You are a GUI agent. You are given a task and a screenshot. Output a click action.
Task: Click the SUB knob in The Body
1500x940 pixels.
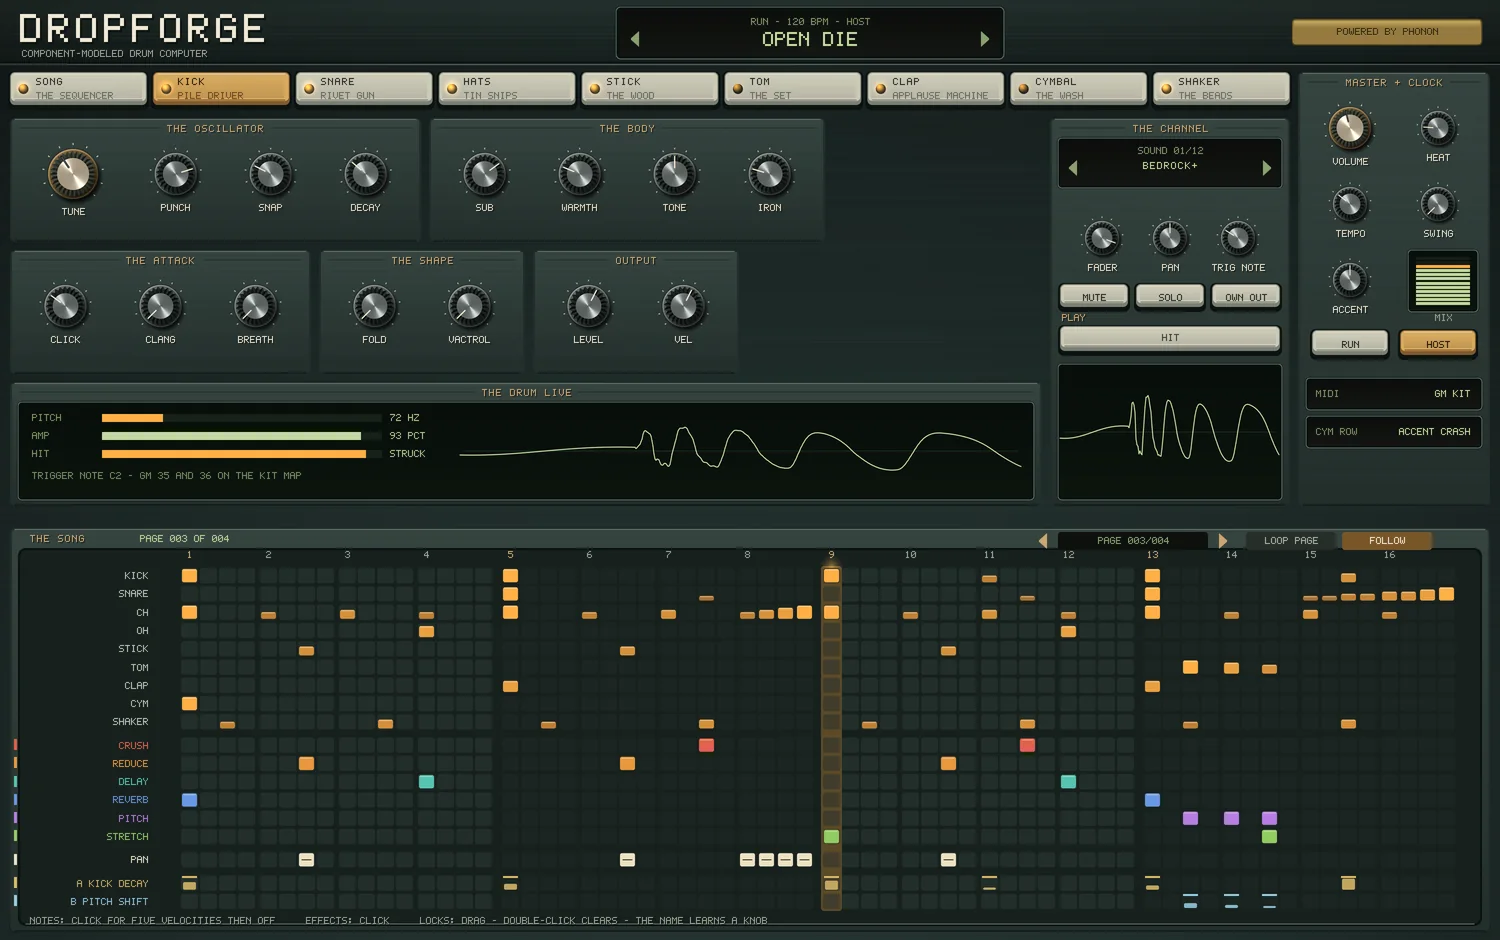tap(484, 174)
